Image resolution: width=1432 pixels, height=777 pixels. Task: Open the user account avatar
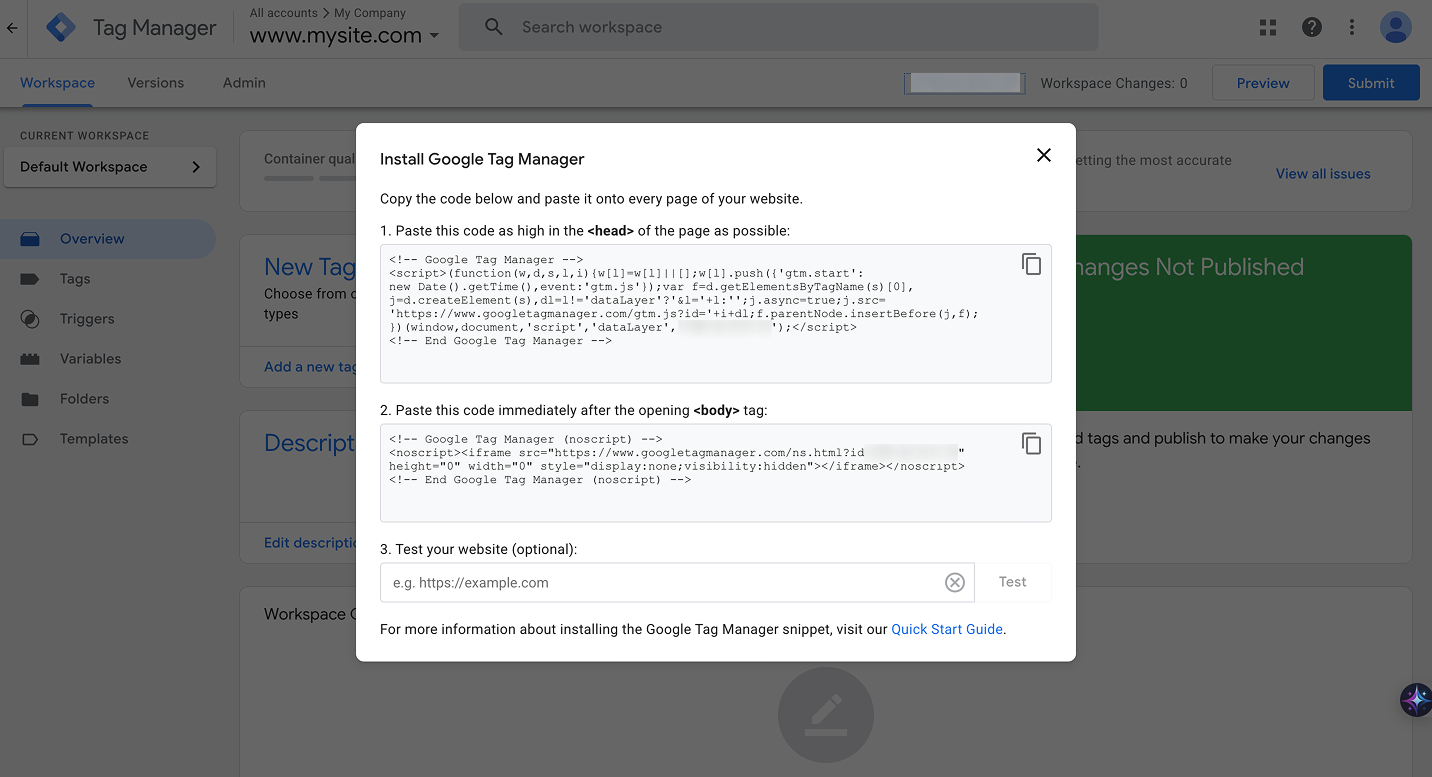click(x=1395, y=28)
